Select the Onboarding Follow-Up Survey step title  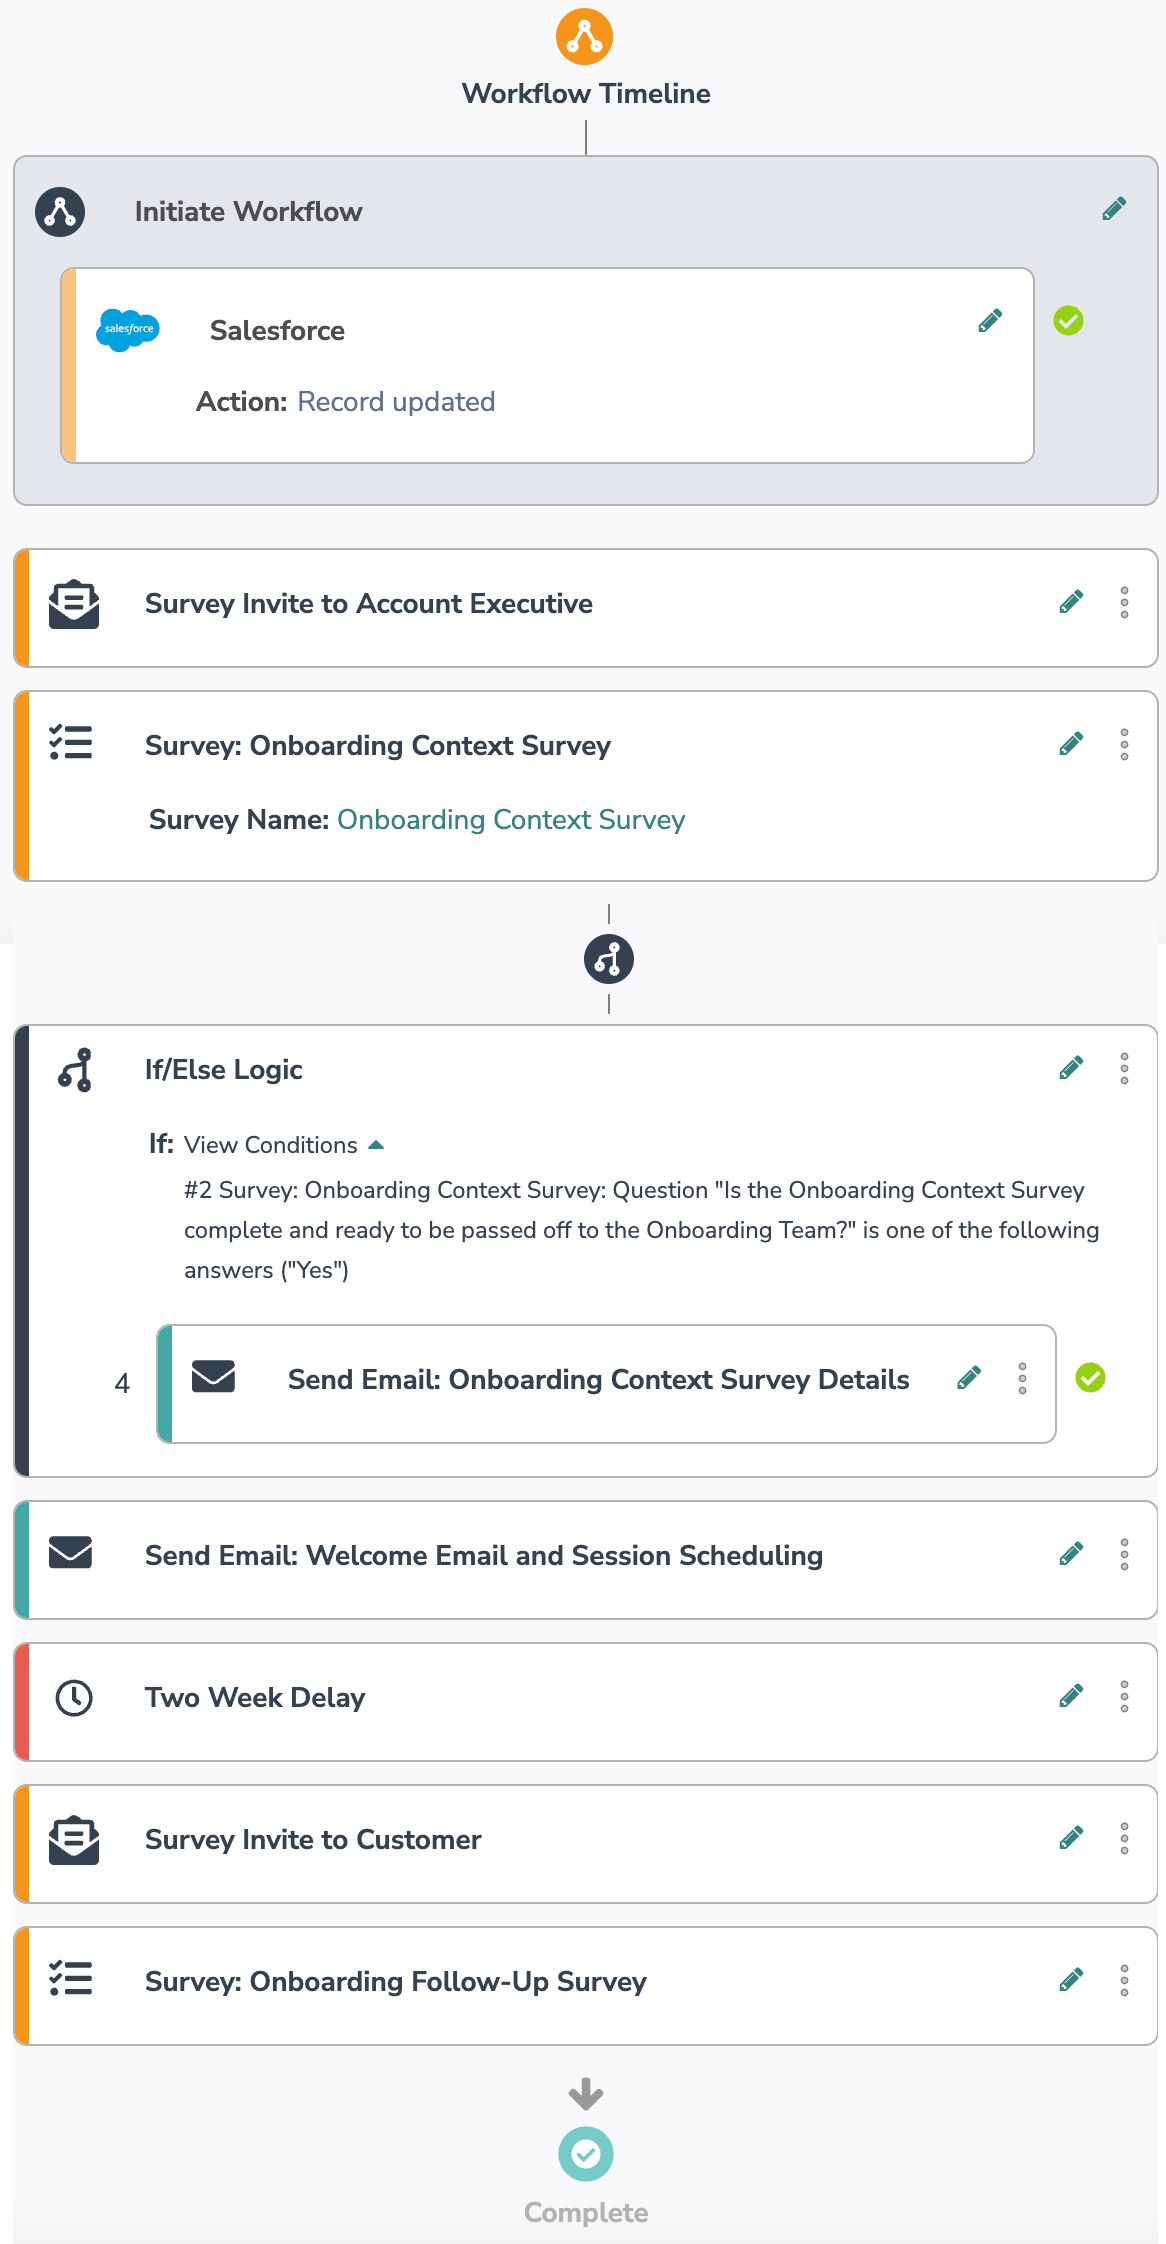click(x=396, y=1982)
